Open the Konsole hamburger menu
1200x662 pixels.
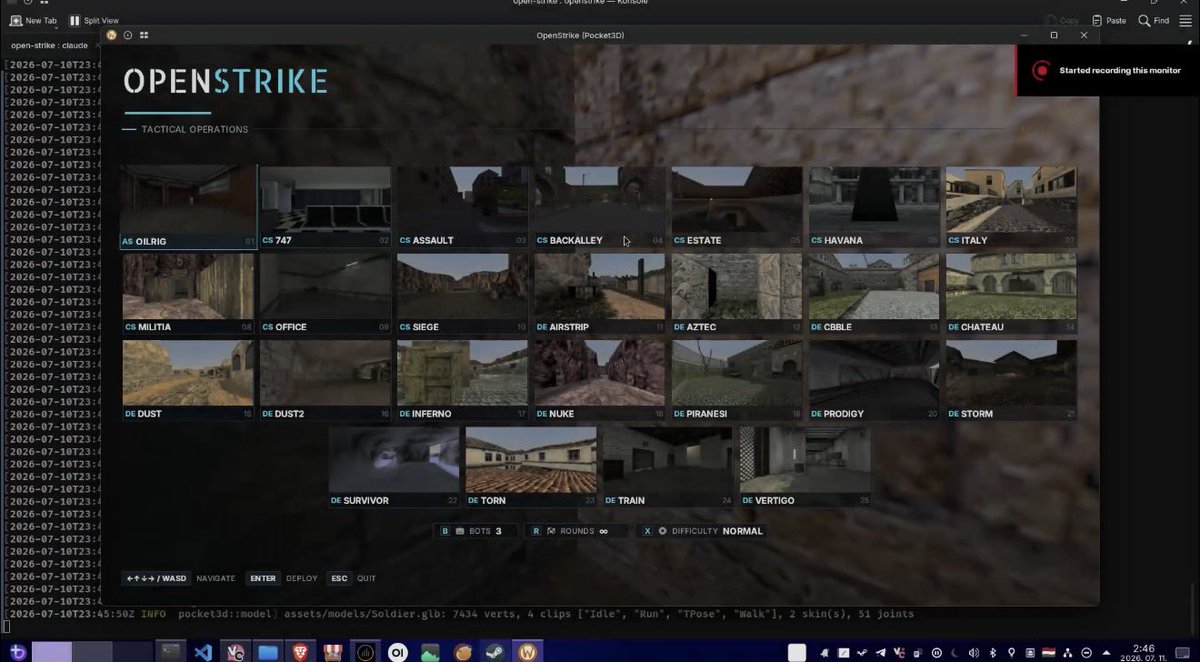[x=1184, y=20]
